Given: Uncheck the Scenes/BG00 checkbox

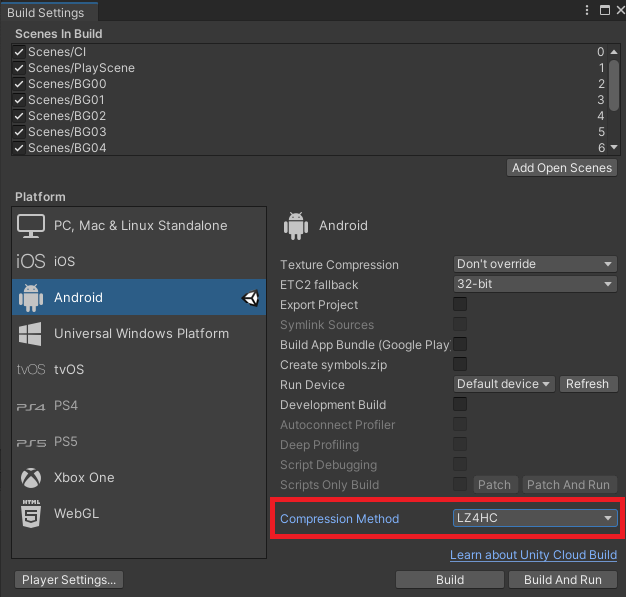Looking at the screenshot, I should click(x=19, y=84).
